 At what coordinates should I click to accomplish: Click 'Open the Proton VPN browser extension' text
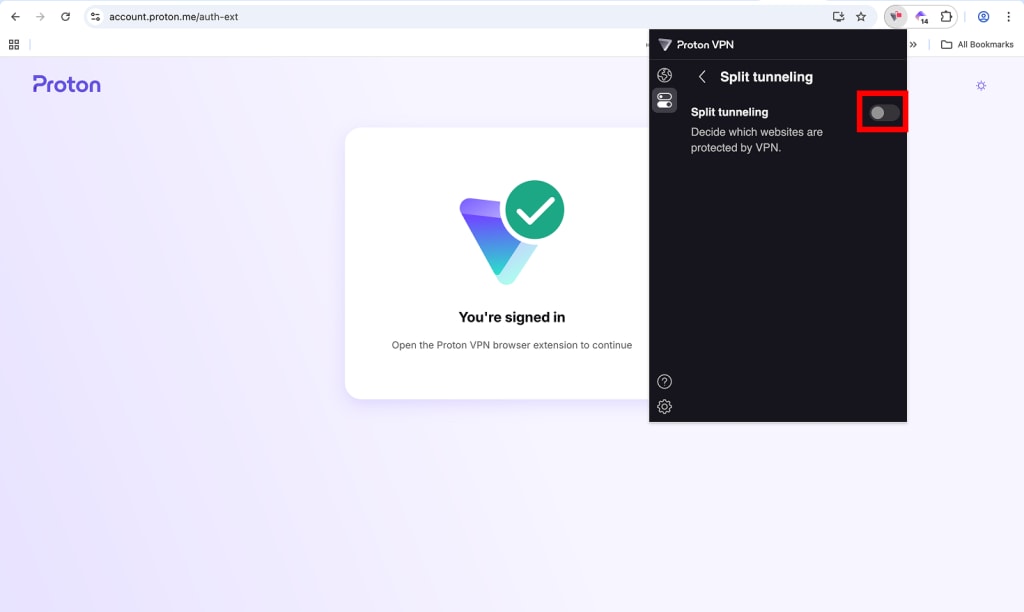[x=512, y=345]
